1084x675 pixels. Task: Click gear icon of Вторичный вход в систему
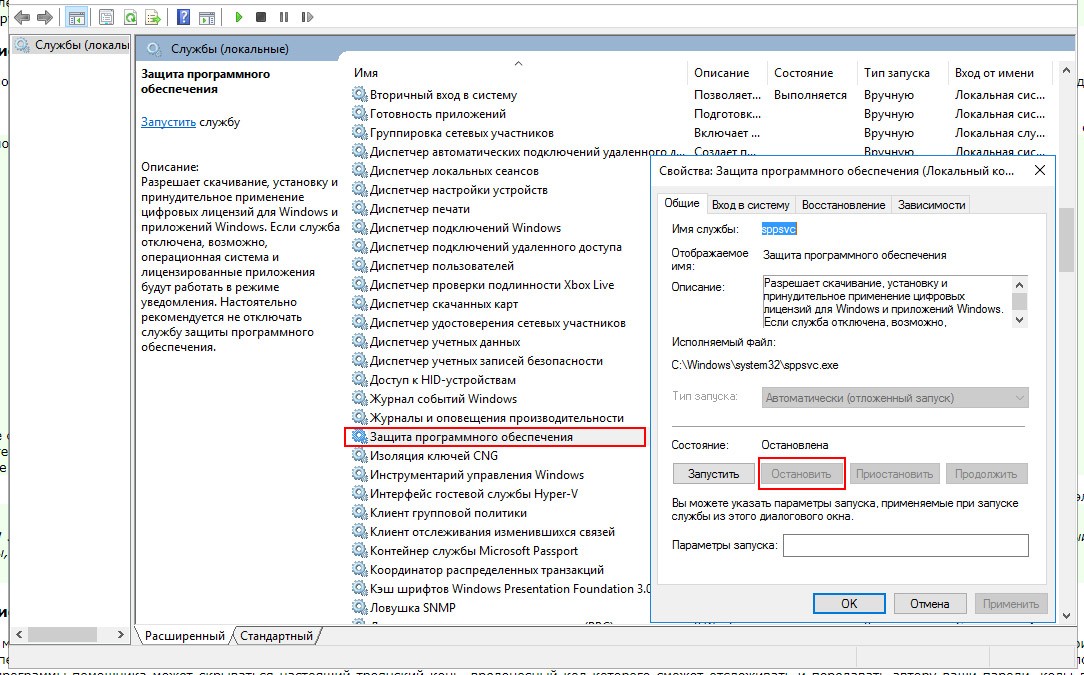(x=359, y=95)
